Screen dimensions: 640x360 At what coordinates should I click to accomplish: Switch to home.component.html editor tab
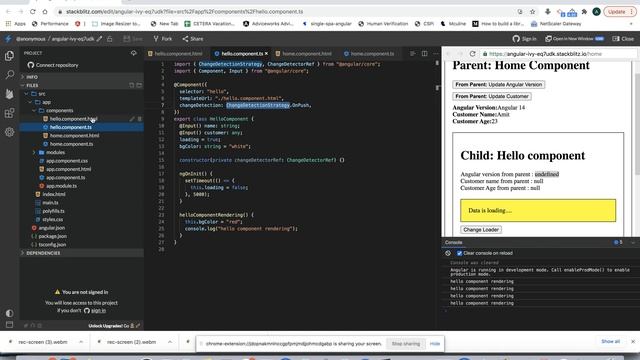[x=304, y=53]
